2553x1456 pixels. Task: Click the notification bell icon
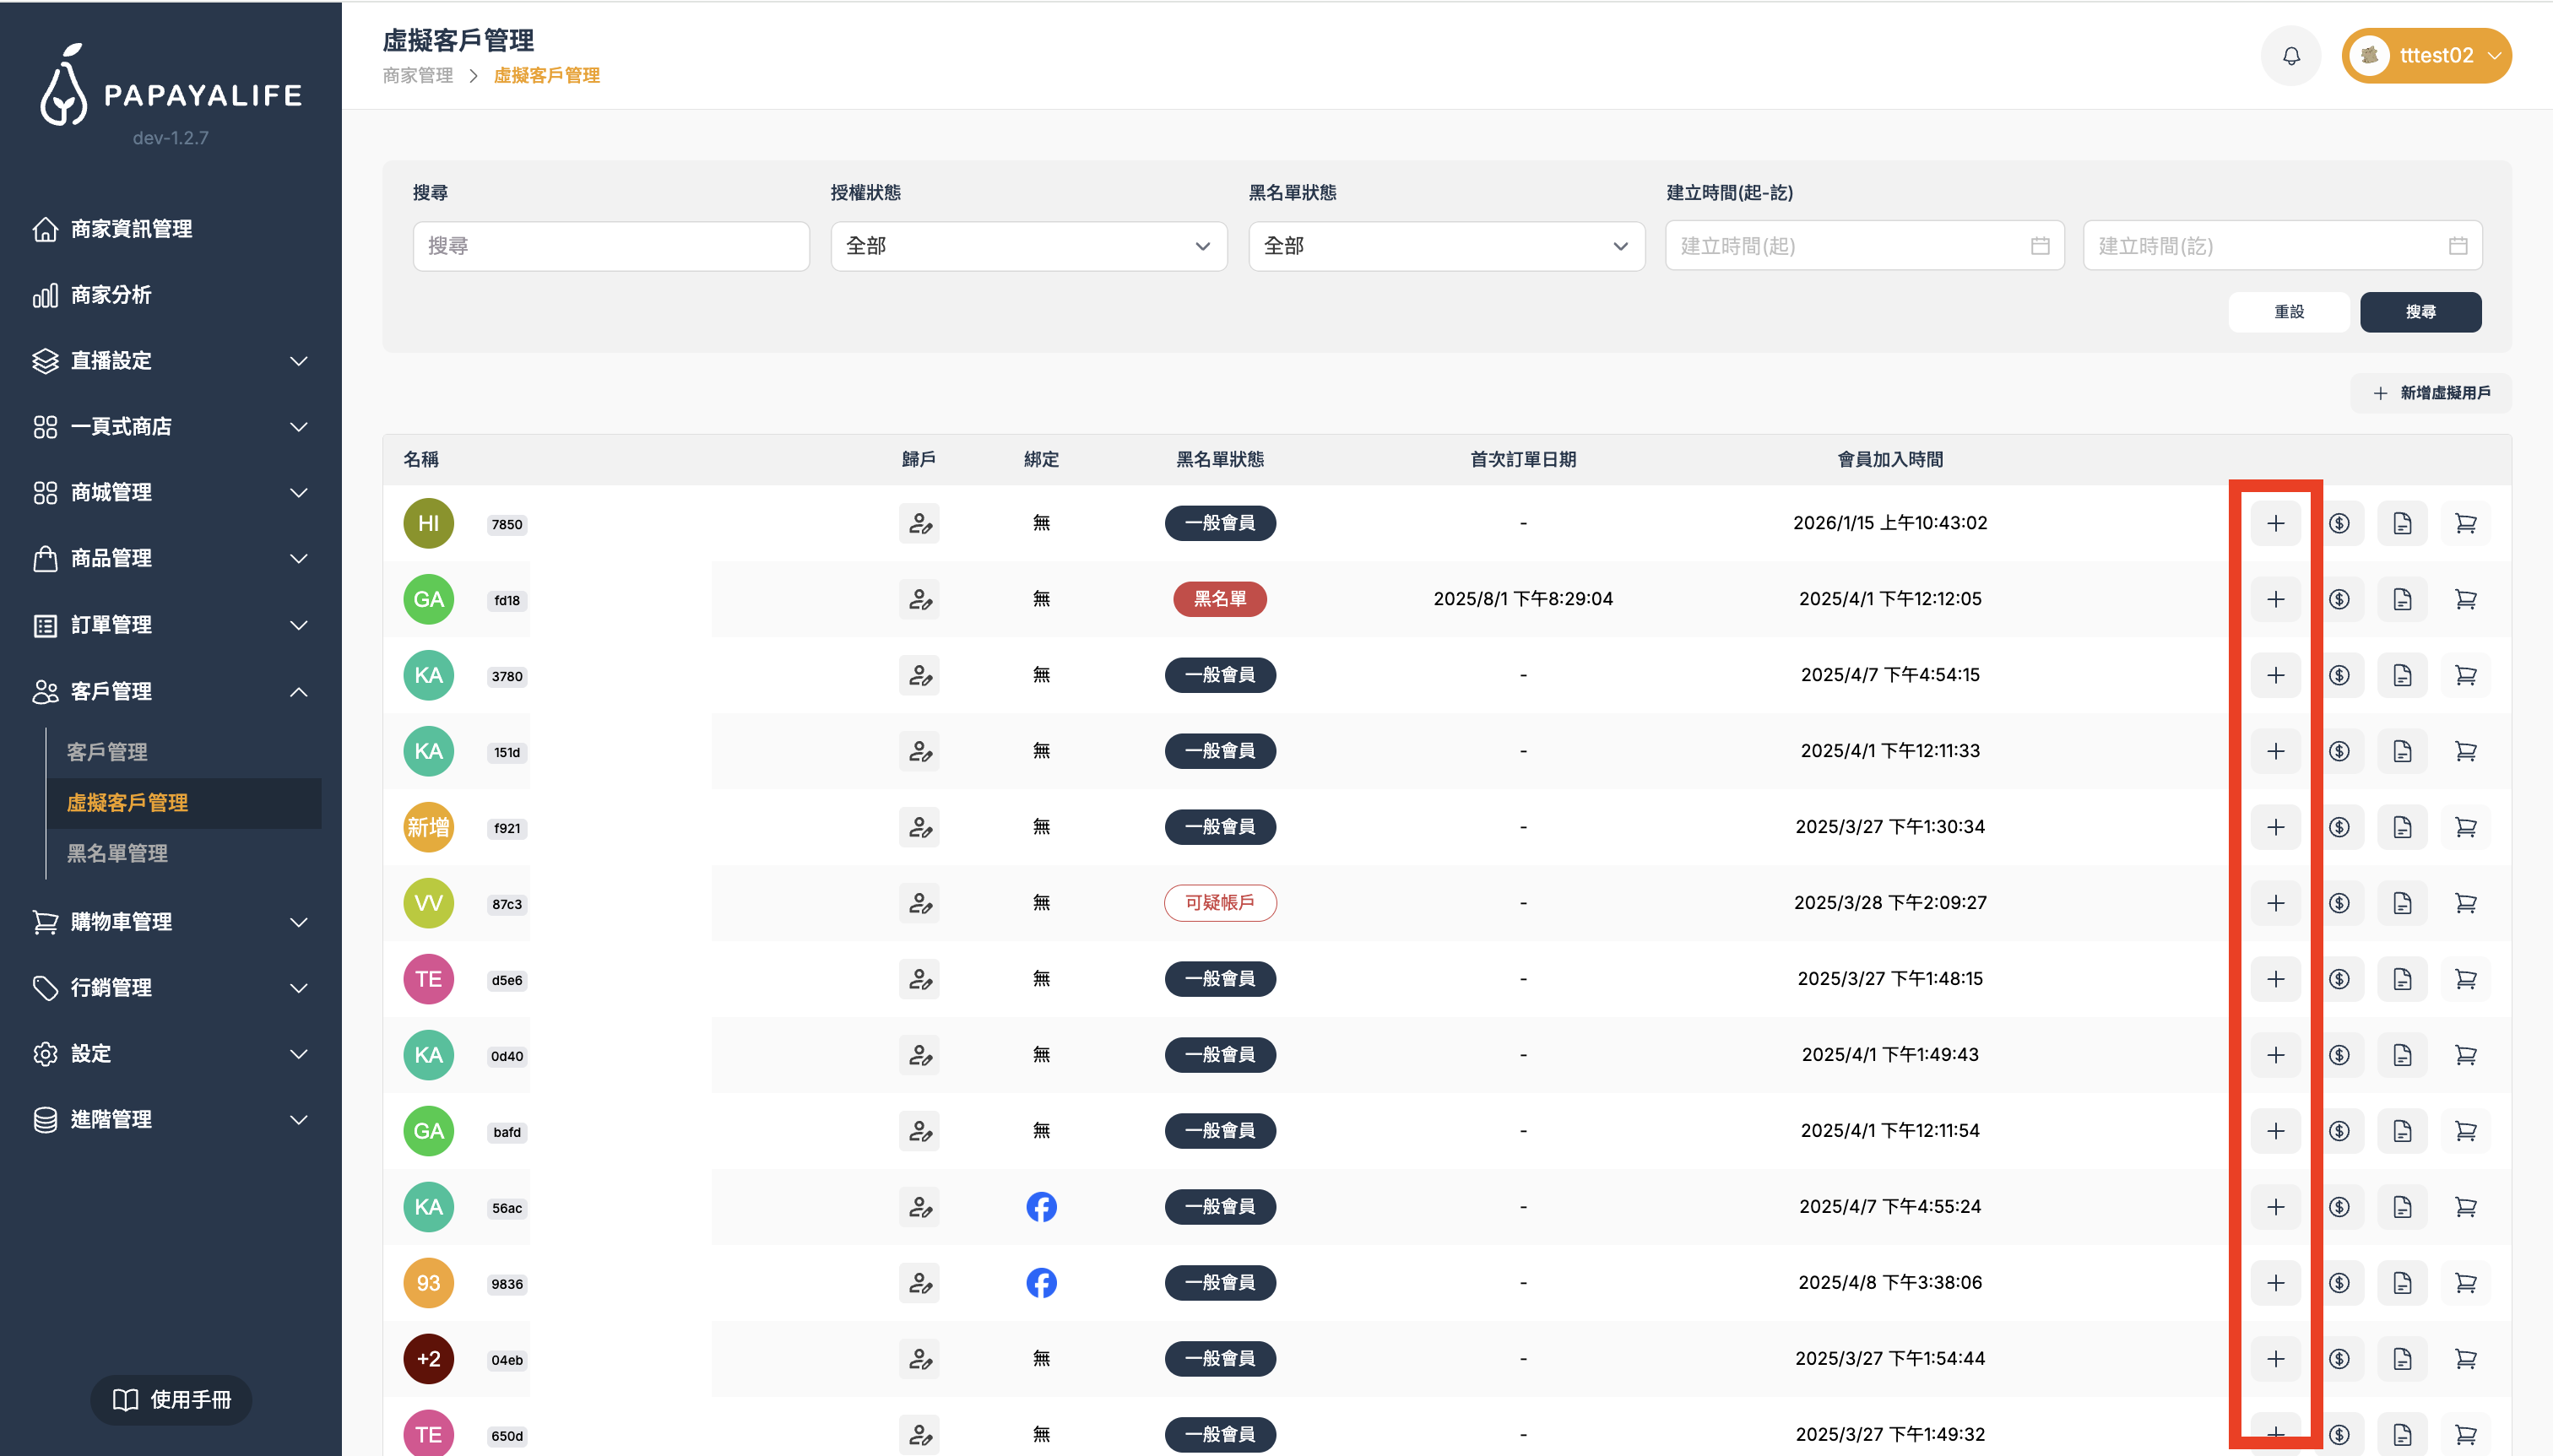(2290, 56)
